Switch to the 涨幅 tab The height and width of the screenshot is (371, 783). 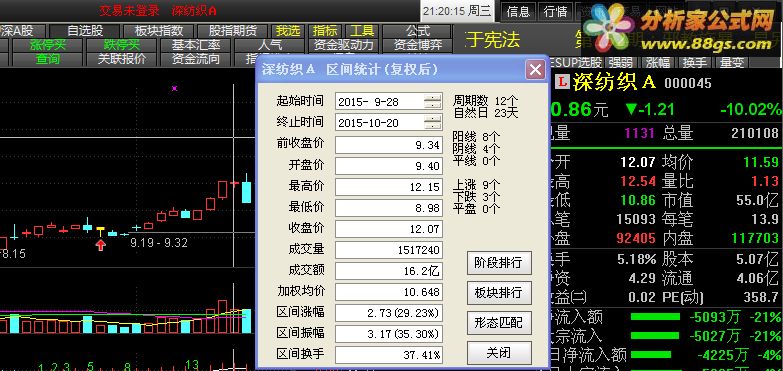click(658, 63)
